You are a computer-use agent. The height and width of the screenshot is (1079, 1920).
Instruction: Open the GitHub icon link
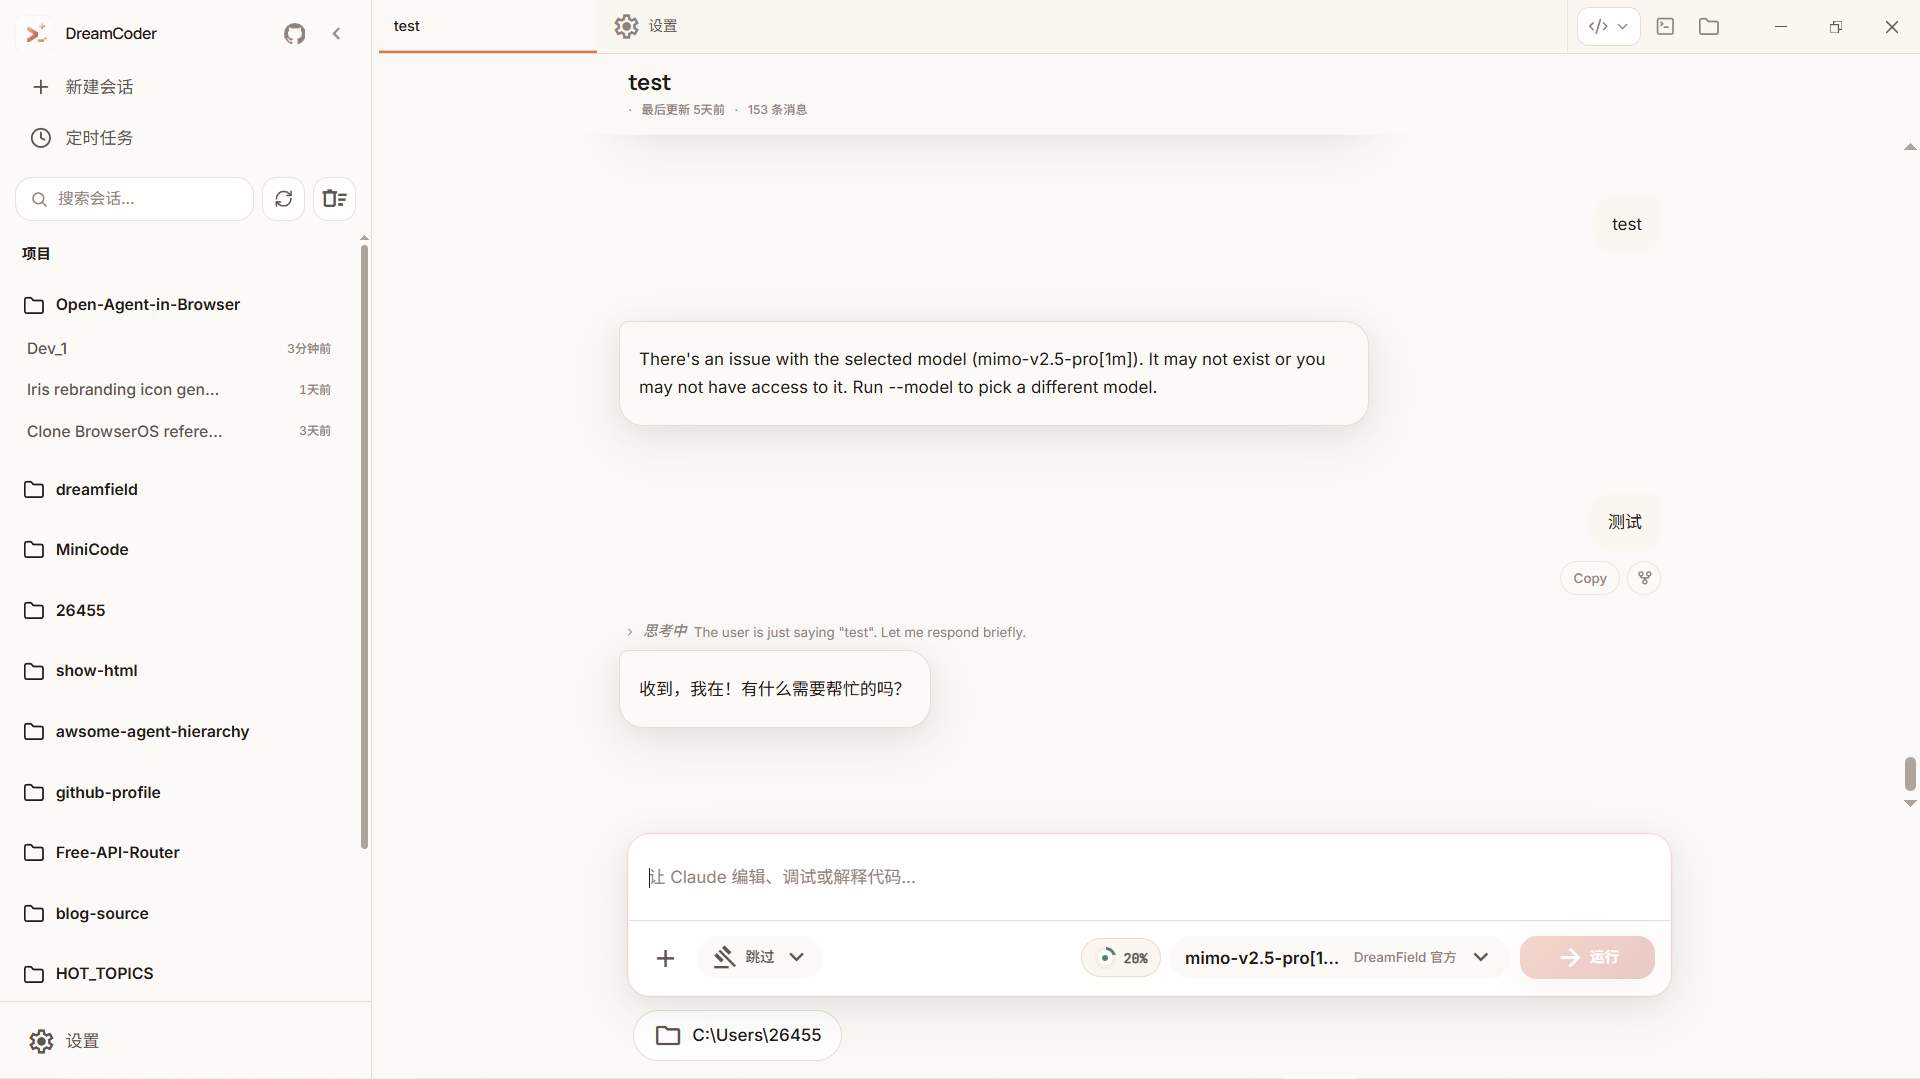(294, 34)
